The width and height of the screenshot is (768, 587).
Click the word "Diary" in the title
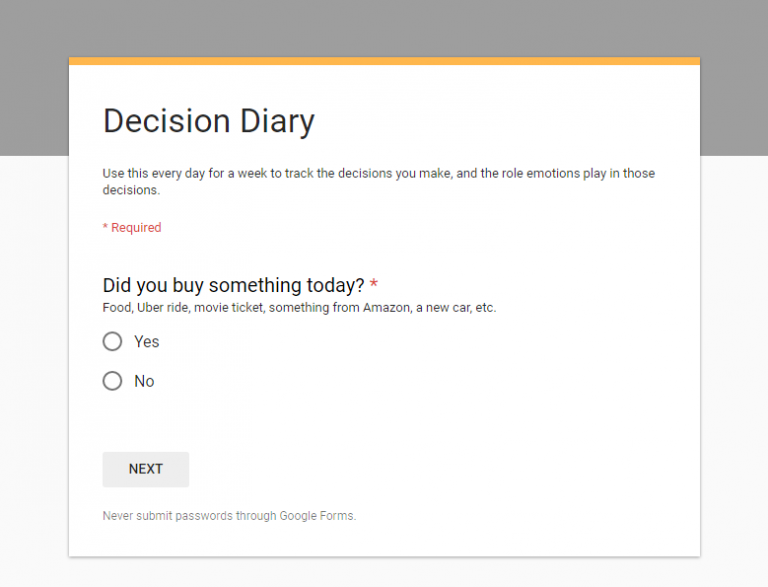coord(277,121)
